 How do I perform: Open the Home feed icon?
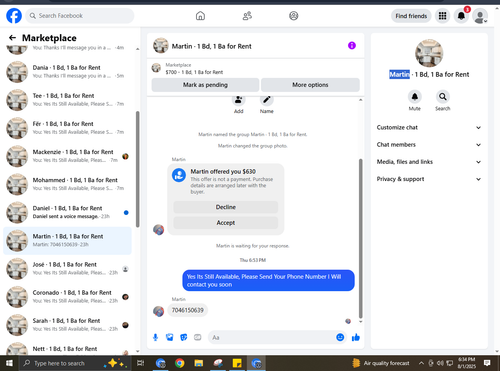click(x=200, y=16)
